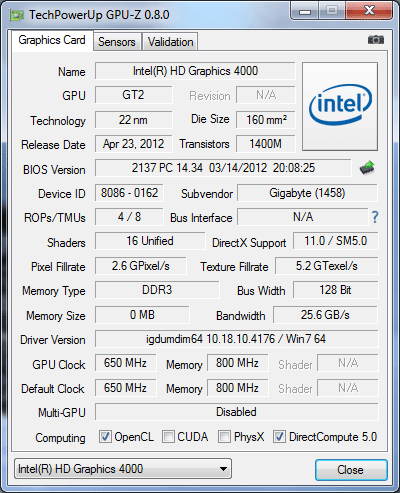Click the Shaders field 16 Unified
Screen dimensions: 400x493
[x=150, y=241]
